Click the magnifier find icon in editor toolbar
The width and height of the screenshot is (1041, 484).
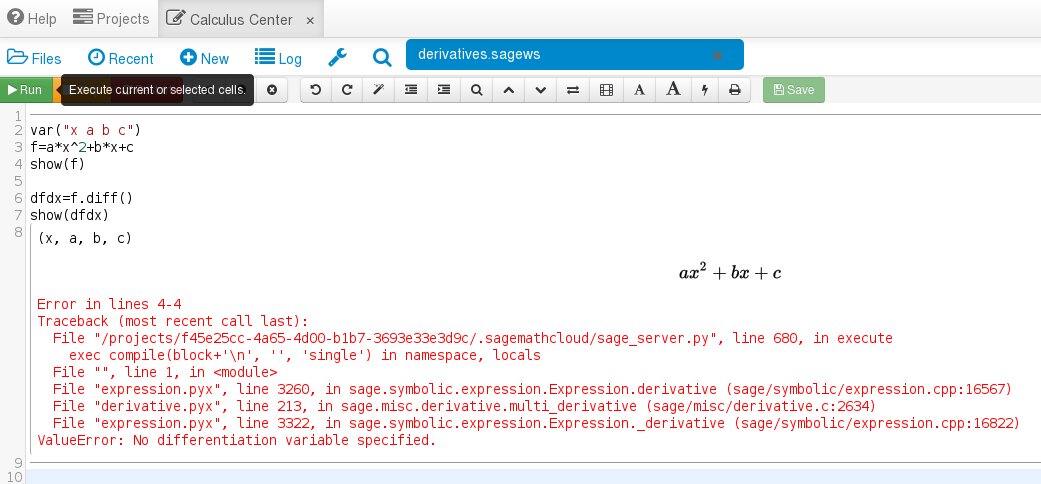pos(477,90)
